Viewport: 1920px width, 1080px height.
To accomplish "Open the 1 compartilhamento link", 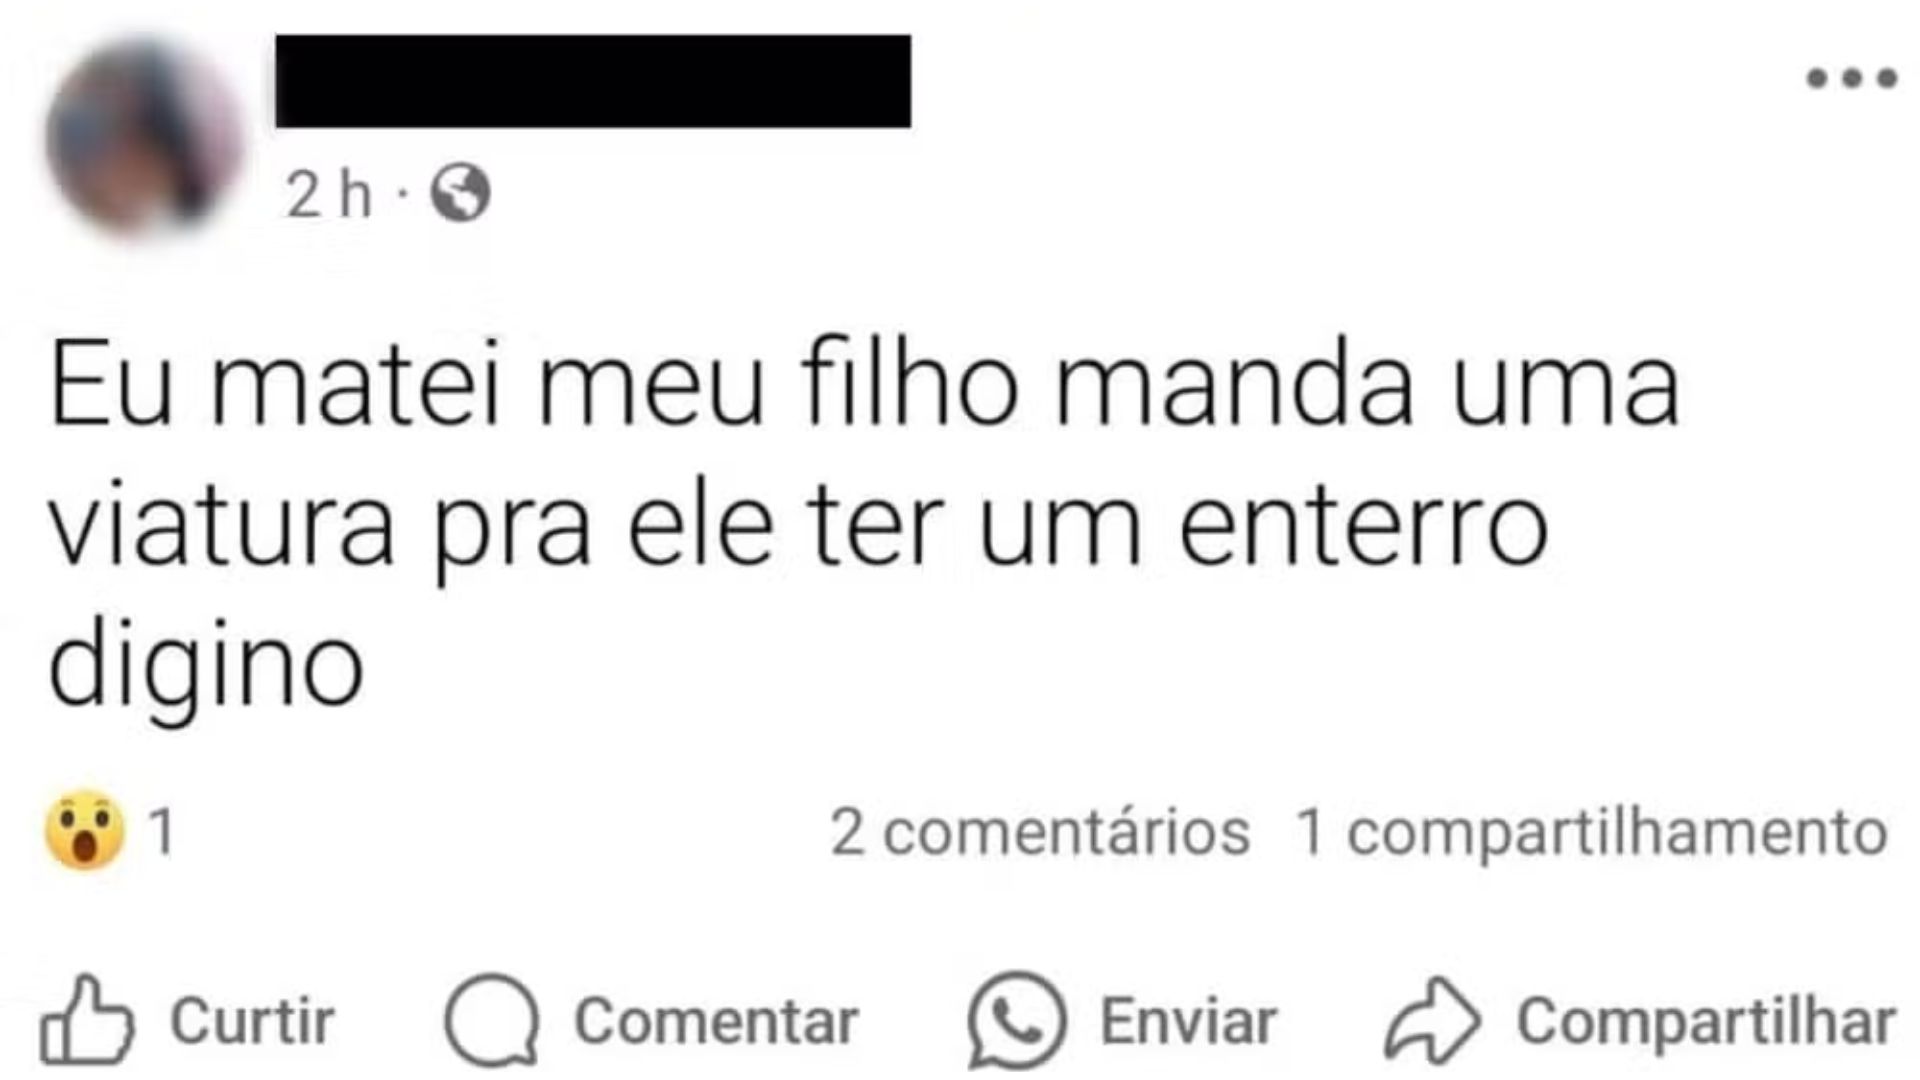I will pyautogui.click(x=1591, y=833).
